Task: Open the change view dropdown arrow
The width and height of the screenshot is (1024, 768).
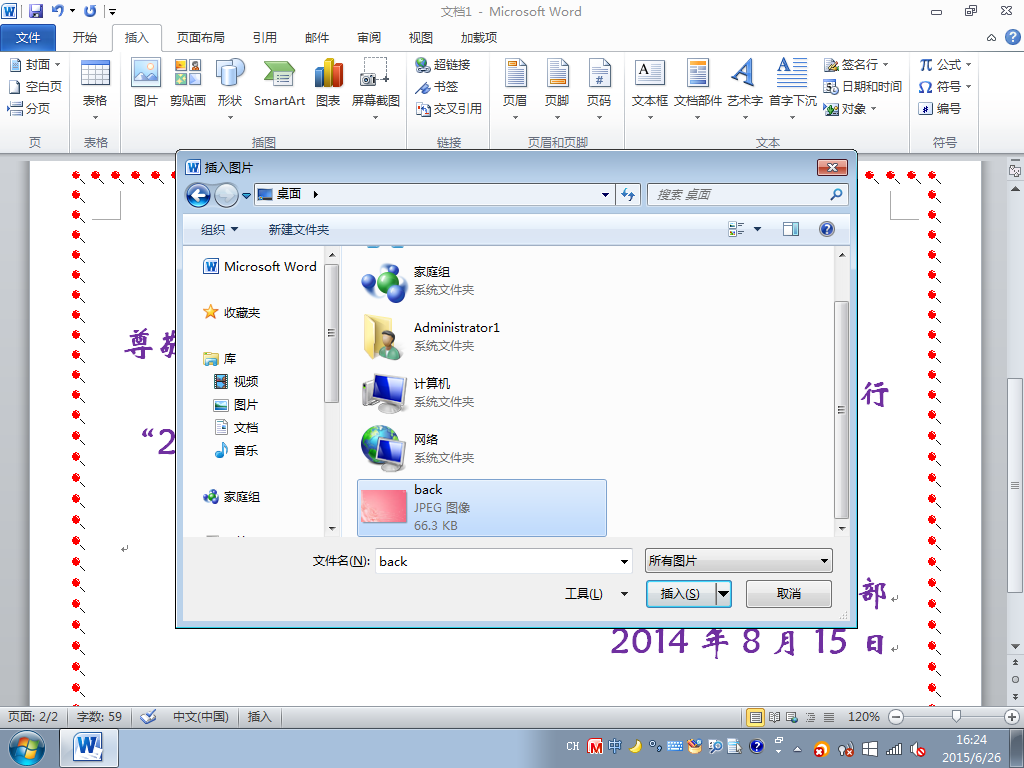Action: (758, 229)
